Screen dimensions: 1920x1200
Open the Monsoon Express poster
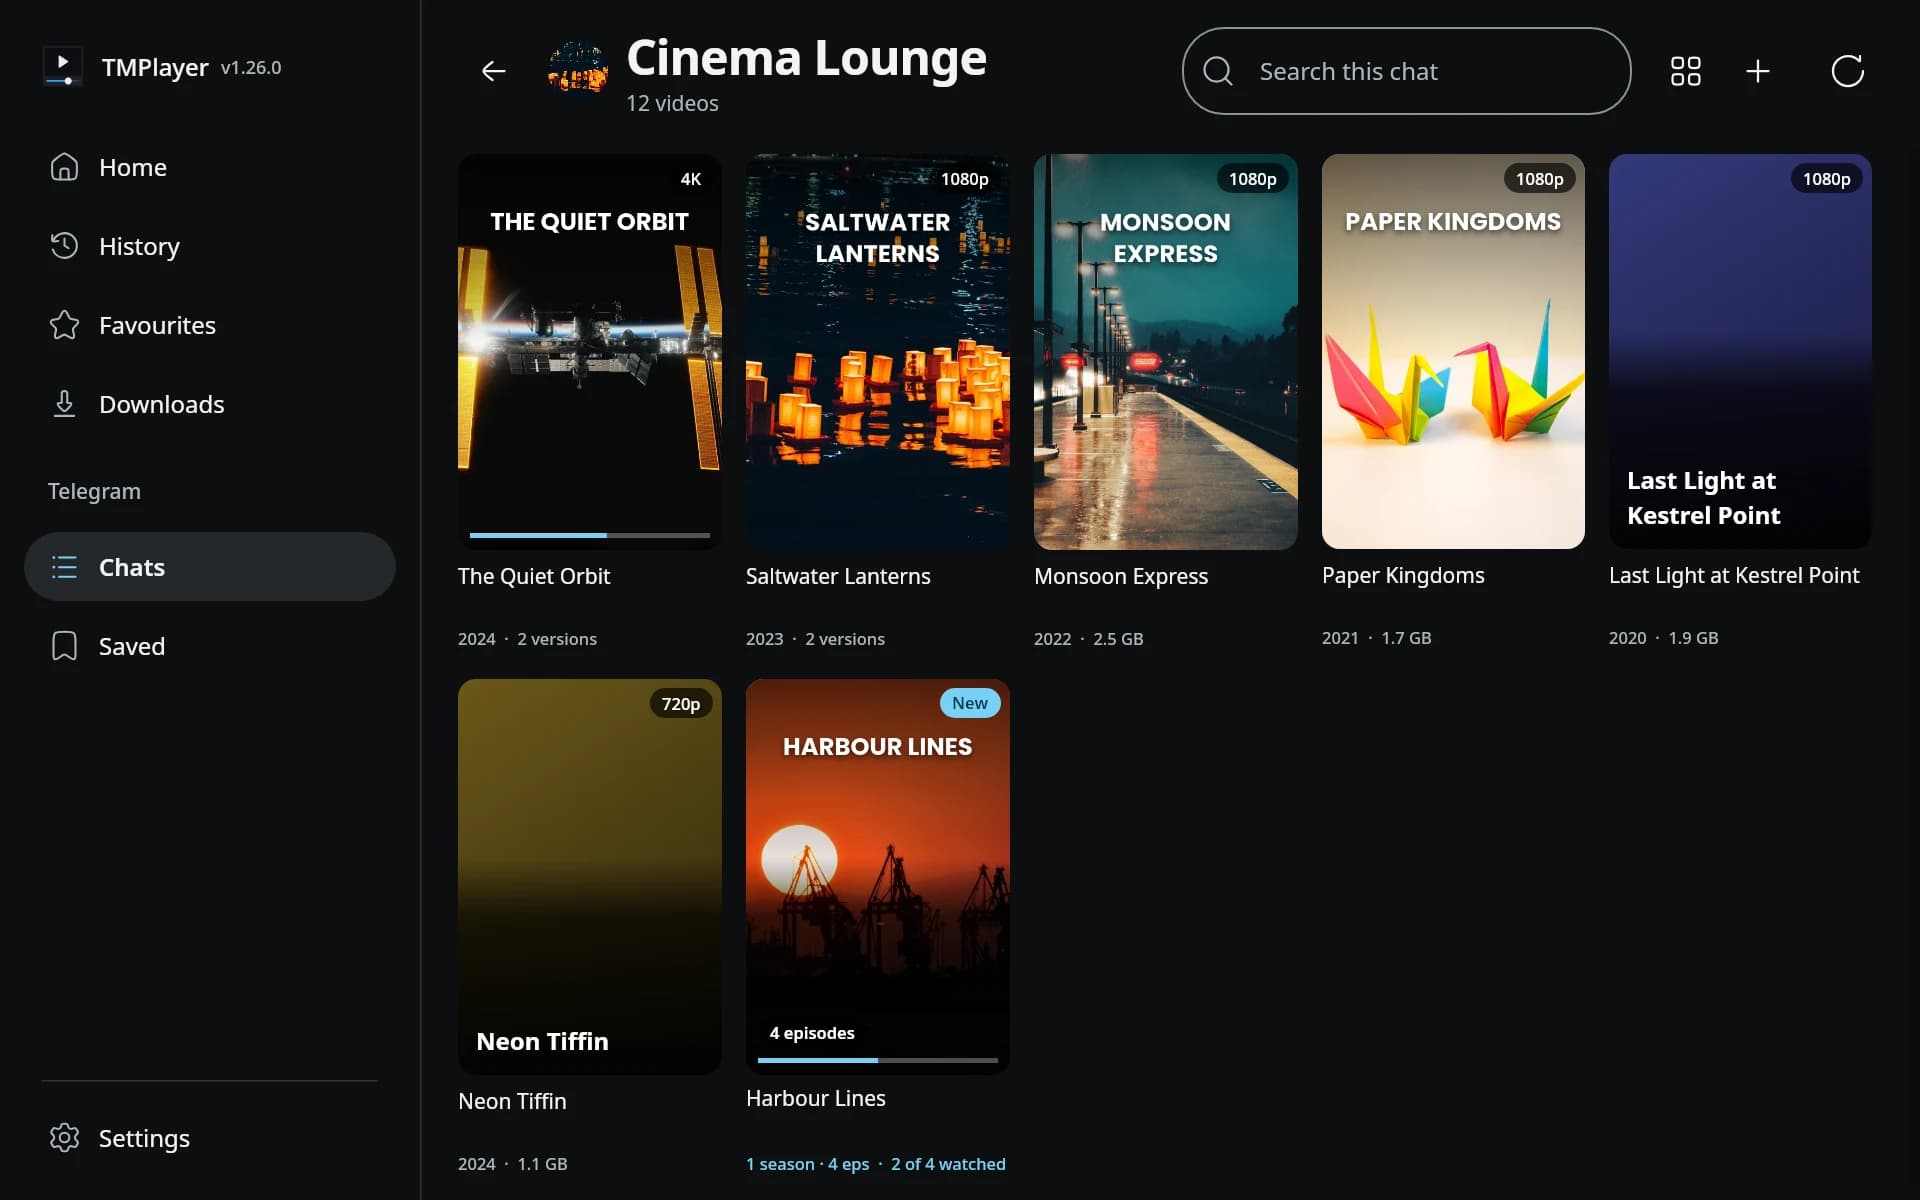tap(1166, 351)
